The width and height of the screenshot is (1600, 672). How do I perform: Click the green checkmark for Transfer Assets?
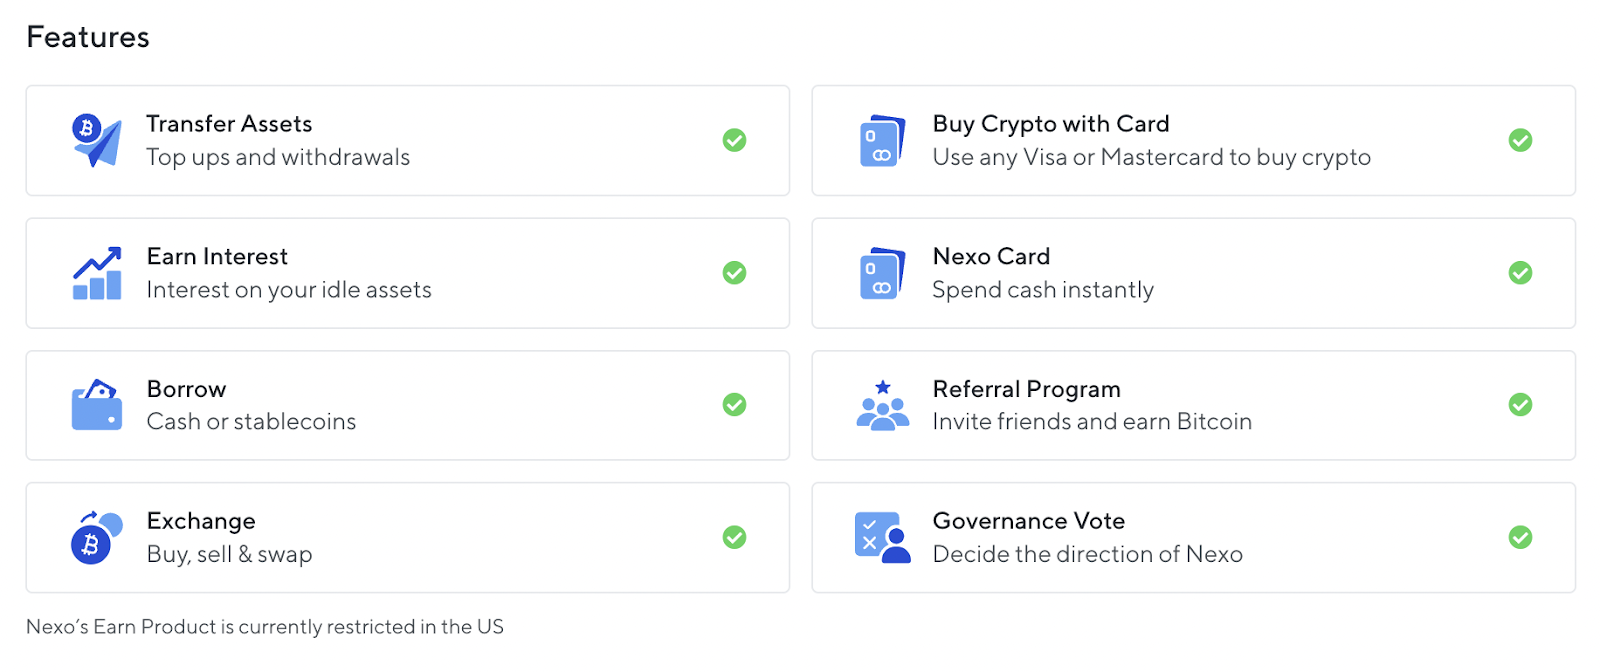734,140
